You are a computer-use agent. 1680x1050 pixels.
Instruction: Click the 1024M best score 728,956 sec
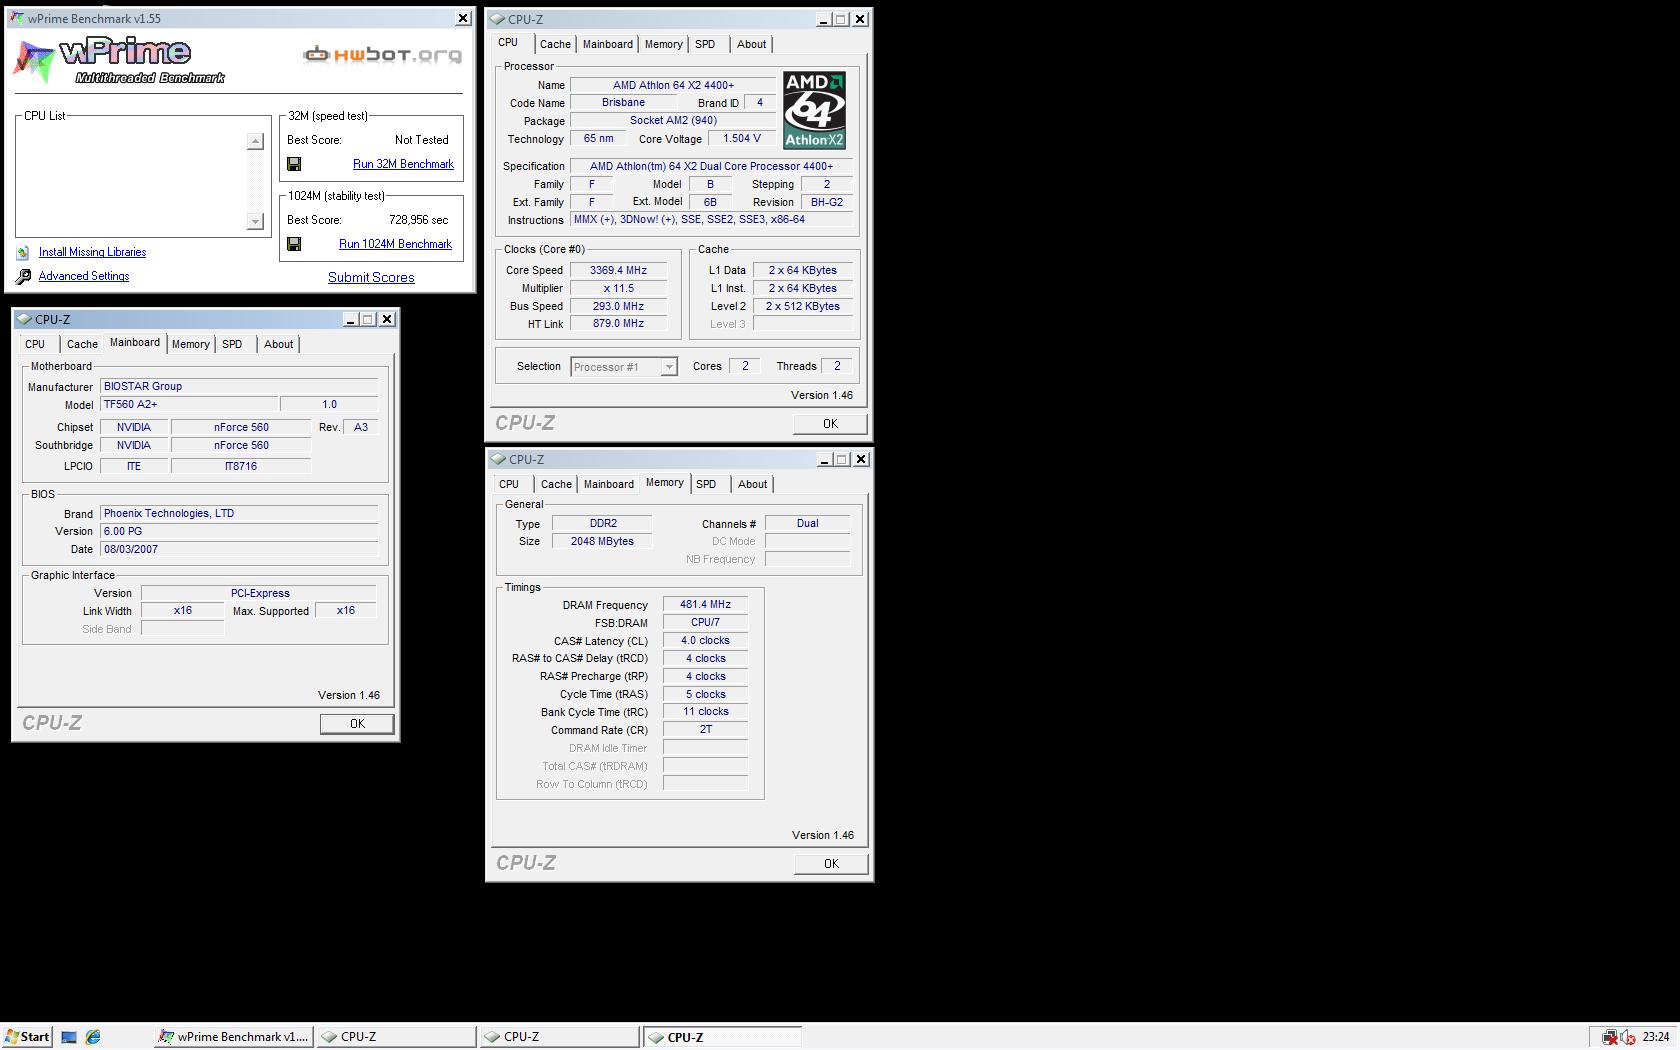418,220
